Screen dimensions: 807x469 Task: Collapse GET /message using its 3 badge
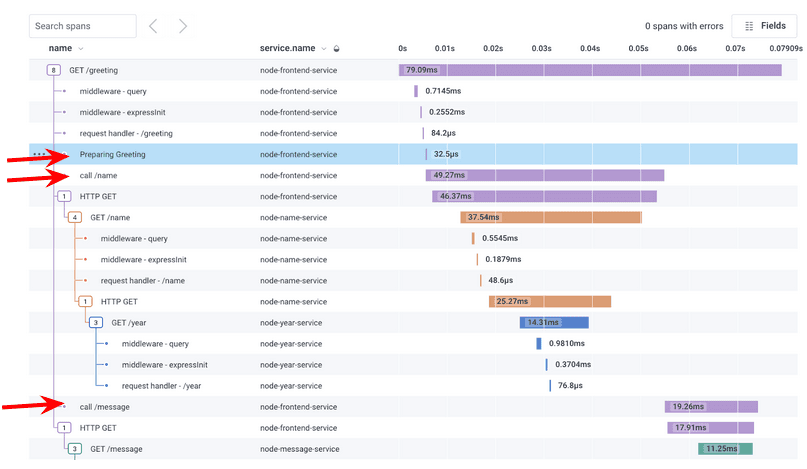(x=75, y=449)
